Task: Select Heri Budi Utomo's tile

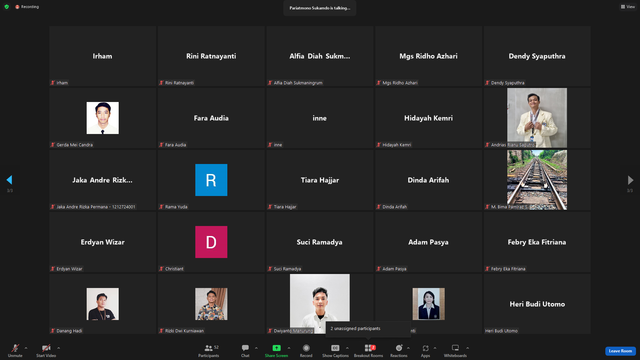Action: 537,304
